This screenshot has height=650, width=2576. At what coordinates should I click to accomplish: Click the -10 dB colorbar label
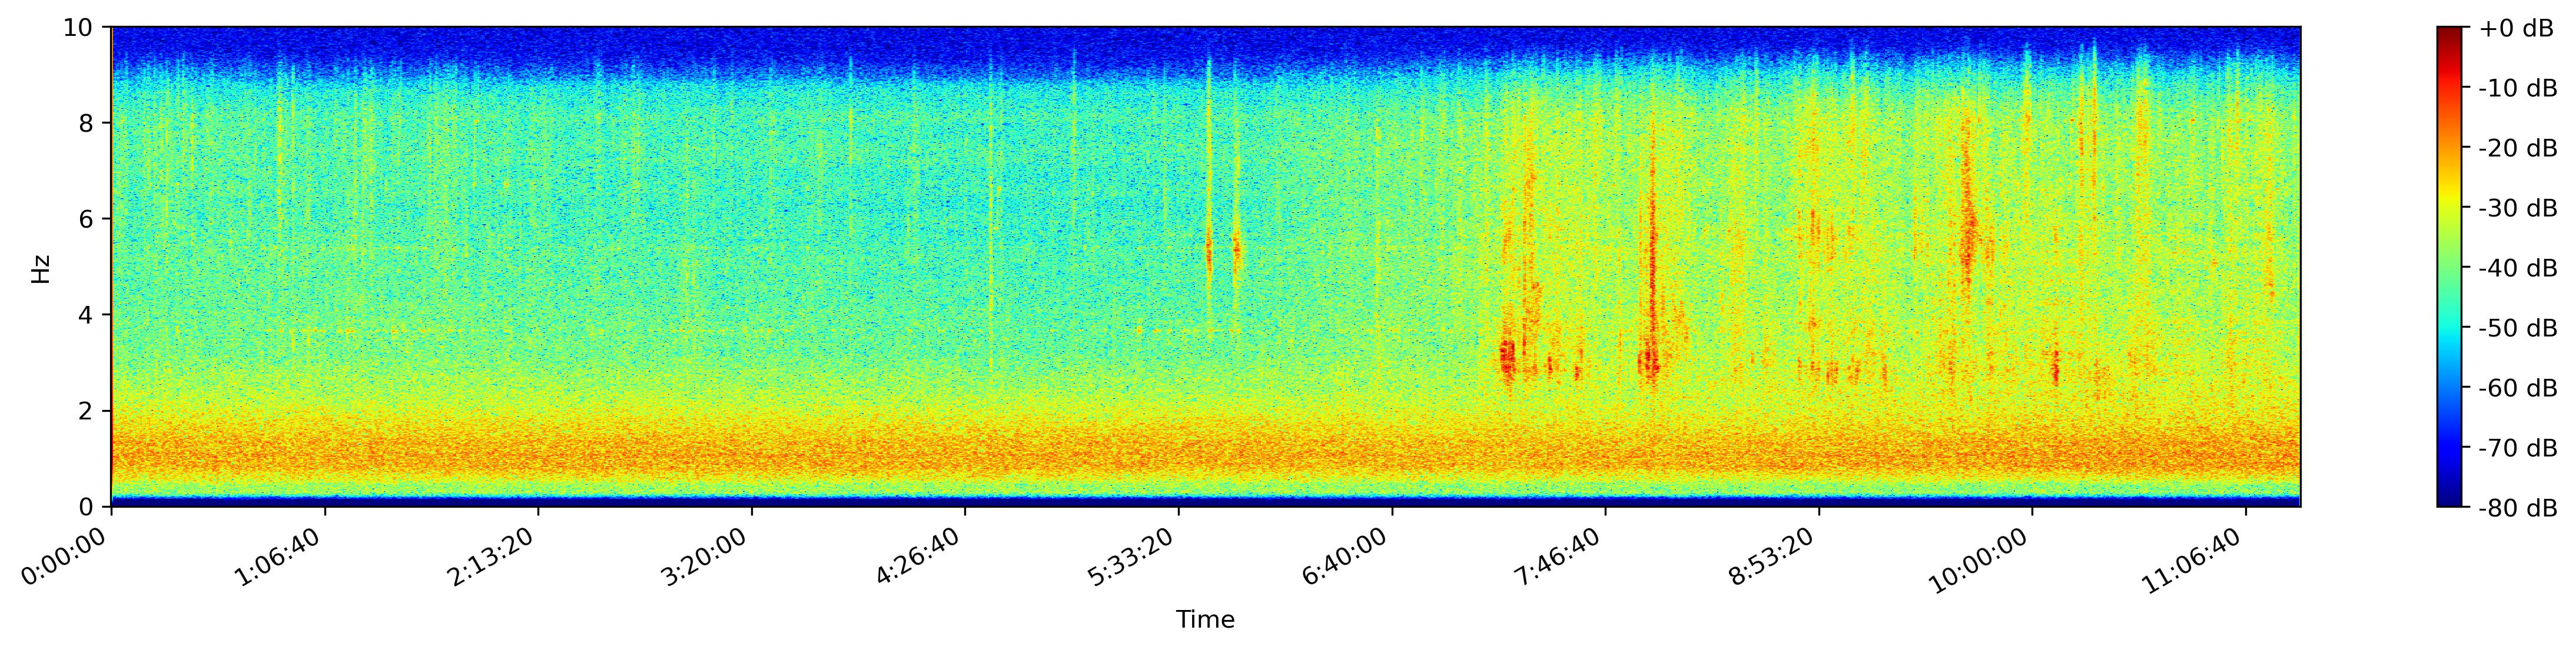pyautogui.click(x=2518, y=89)
